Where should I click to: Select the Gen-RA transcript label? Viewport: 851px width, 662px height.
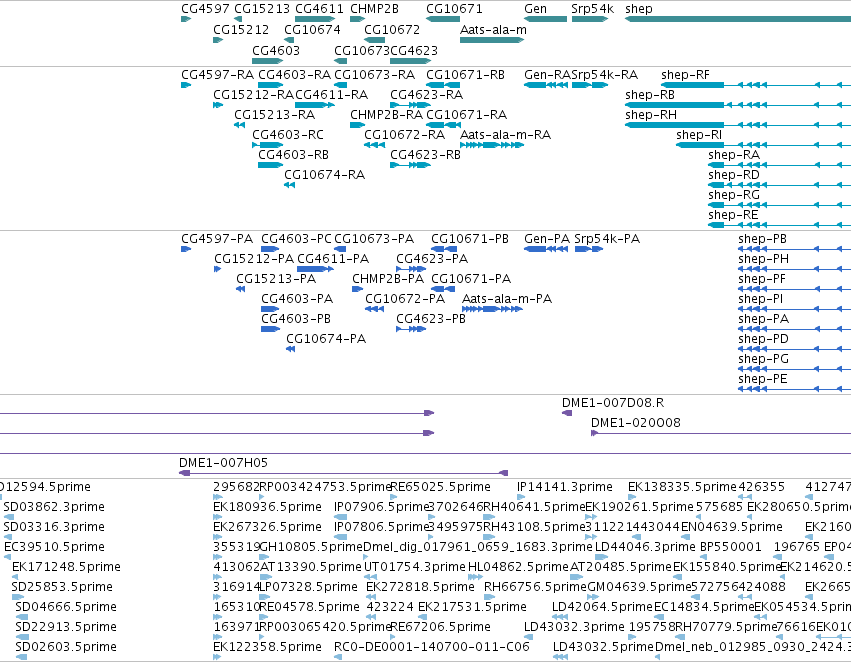548,75
